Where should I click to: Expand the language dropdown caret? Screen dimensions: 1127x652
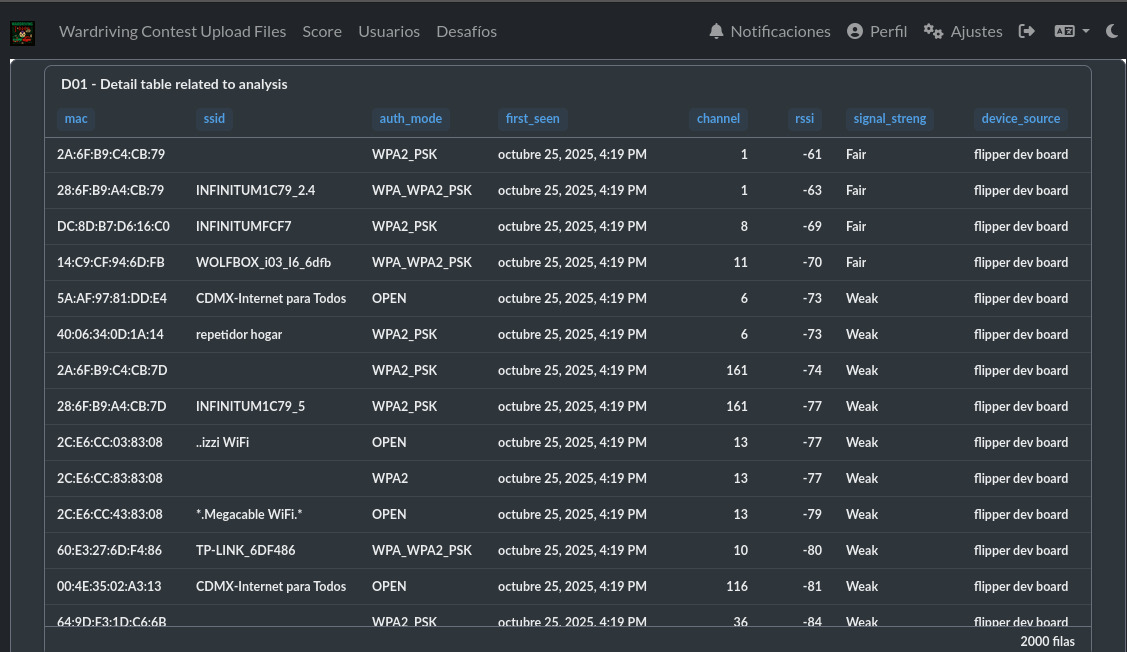pyautogui.click(x=1086, y=32)
